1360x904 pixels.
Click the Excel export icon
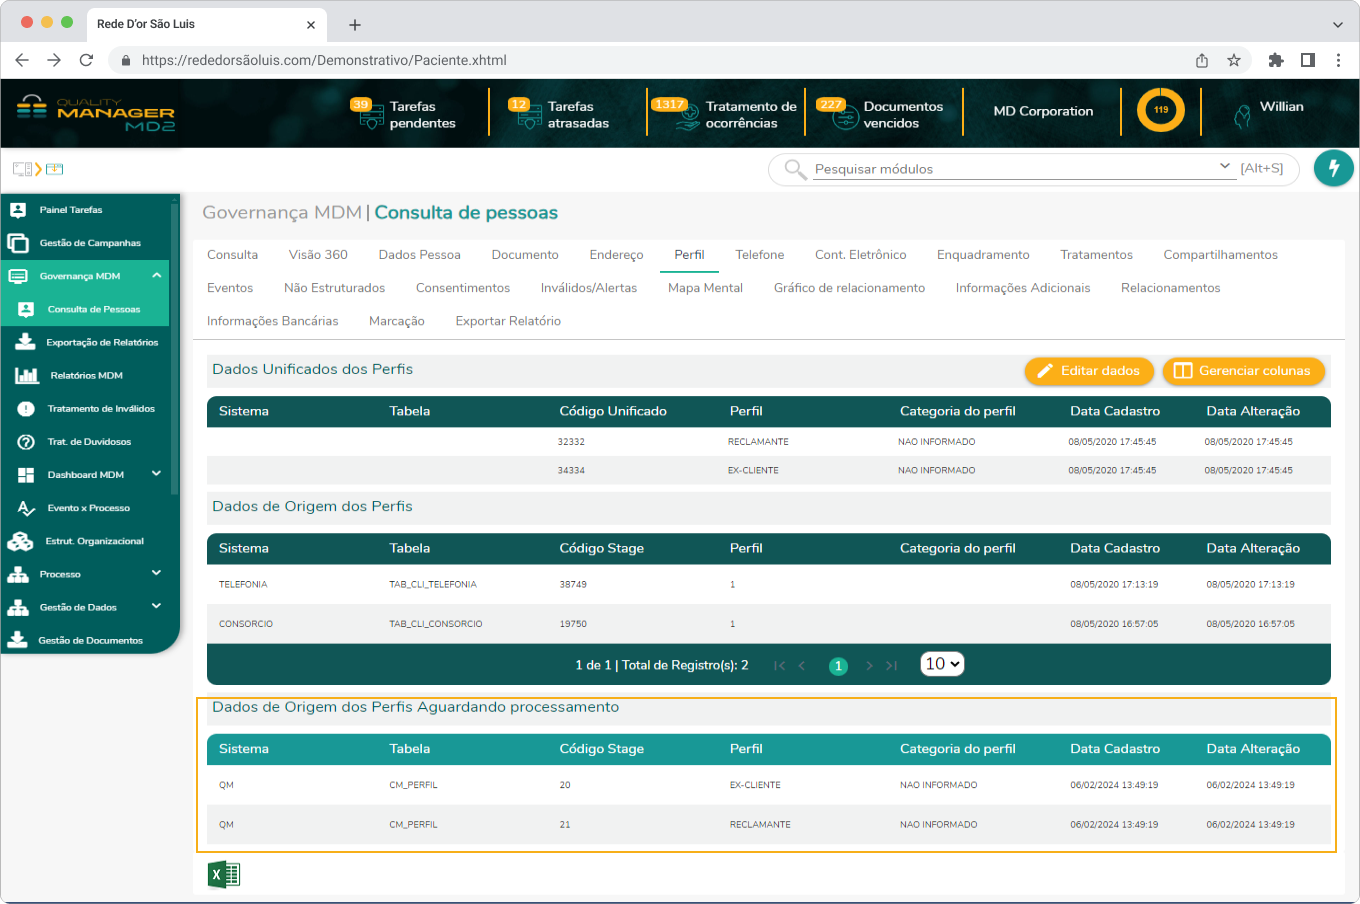(x=224, y=875)
